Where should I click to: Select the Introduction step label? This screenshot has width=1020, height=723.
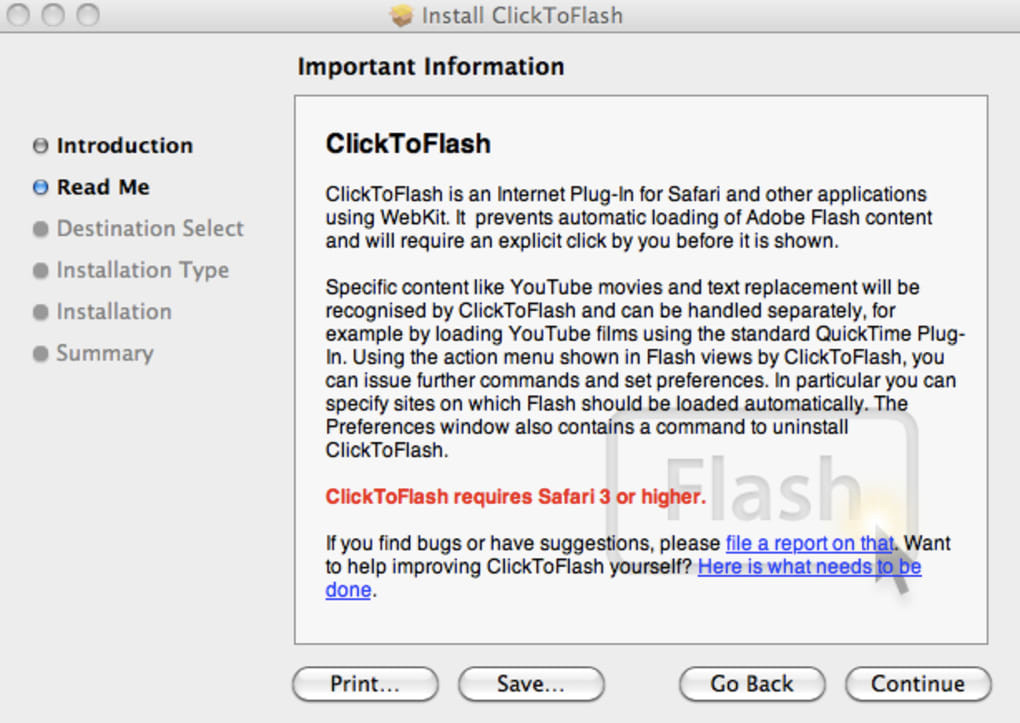tap(124, 146)
